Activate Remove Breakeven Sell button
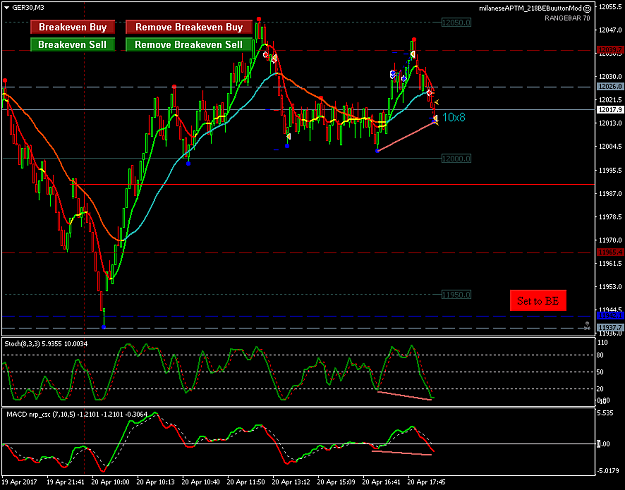Image resolution: width=625 pixels, height=490 pixels. pos(189,45)
